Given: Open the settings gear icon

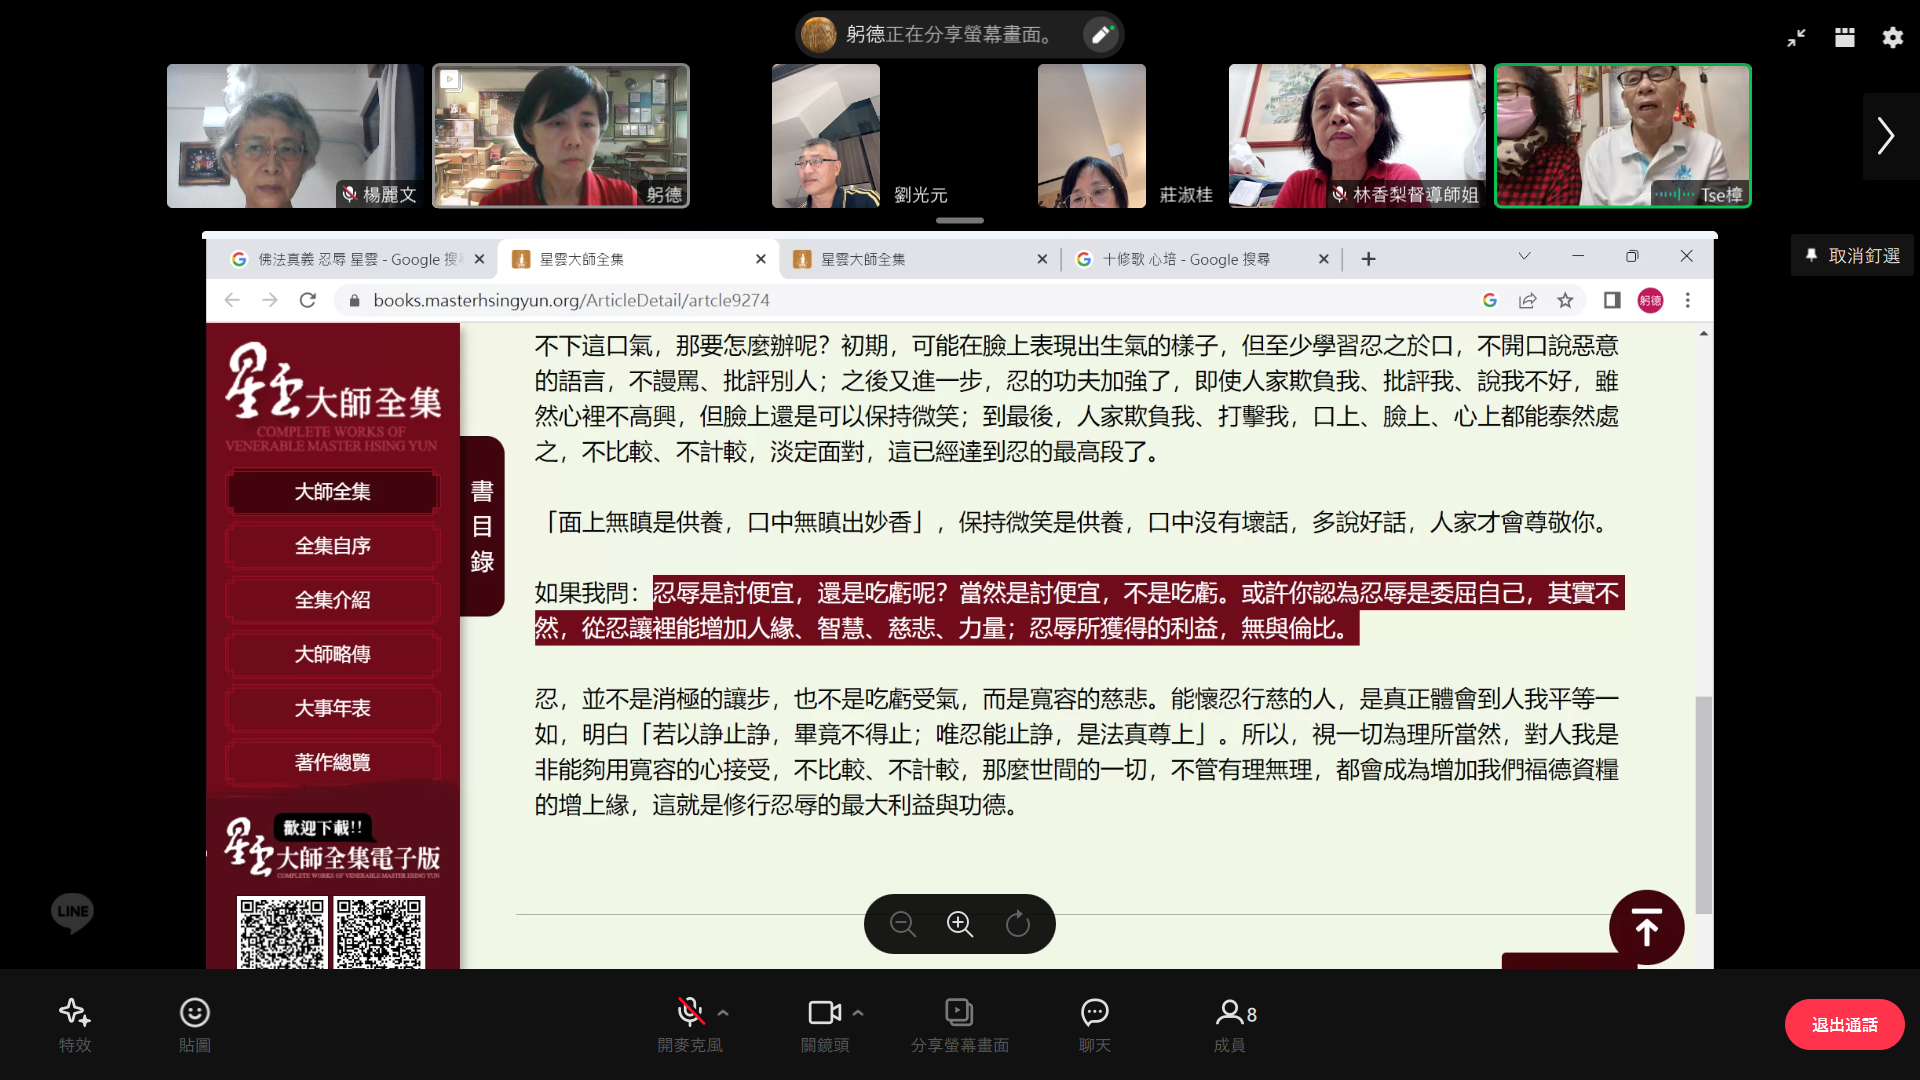Looking at the screenshot, I should click(1892, 38).
